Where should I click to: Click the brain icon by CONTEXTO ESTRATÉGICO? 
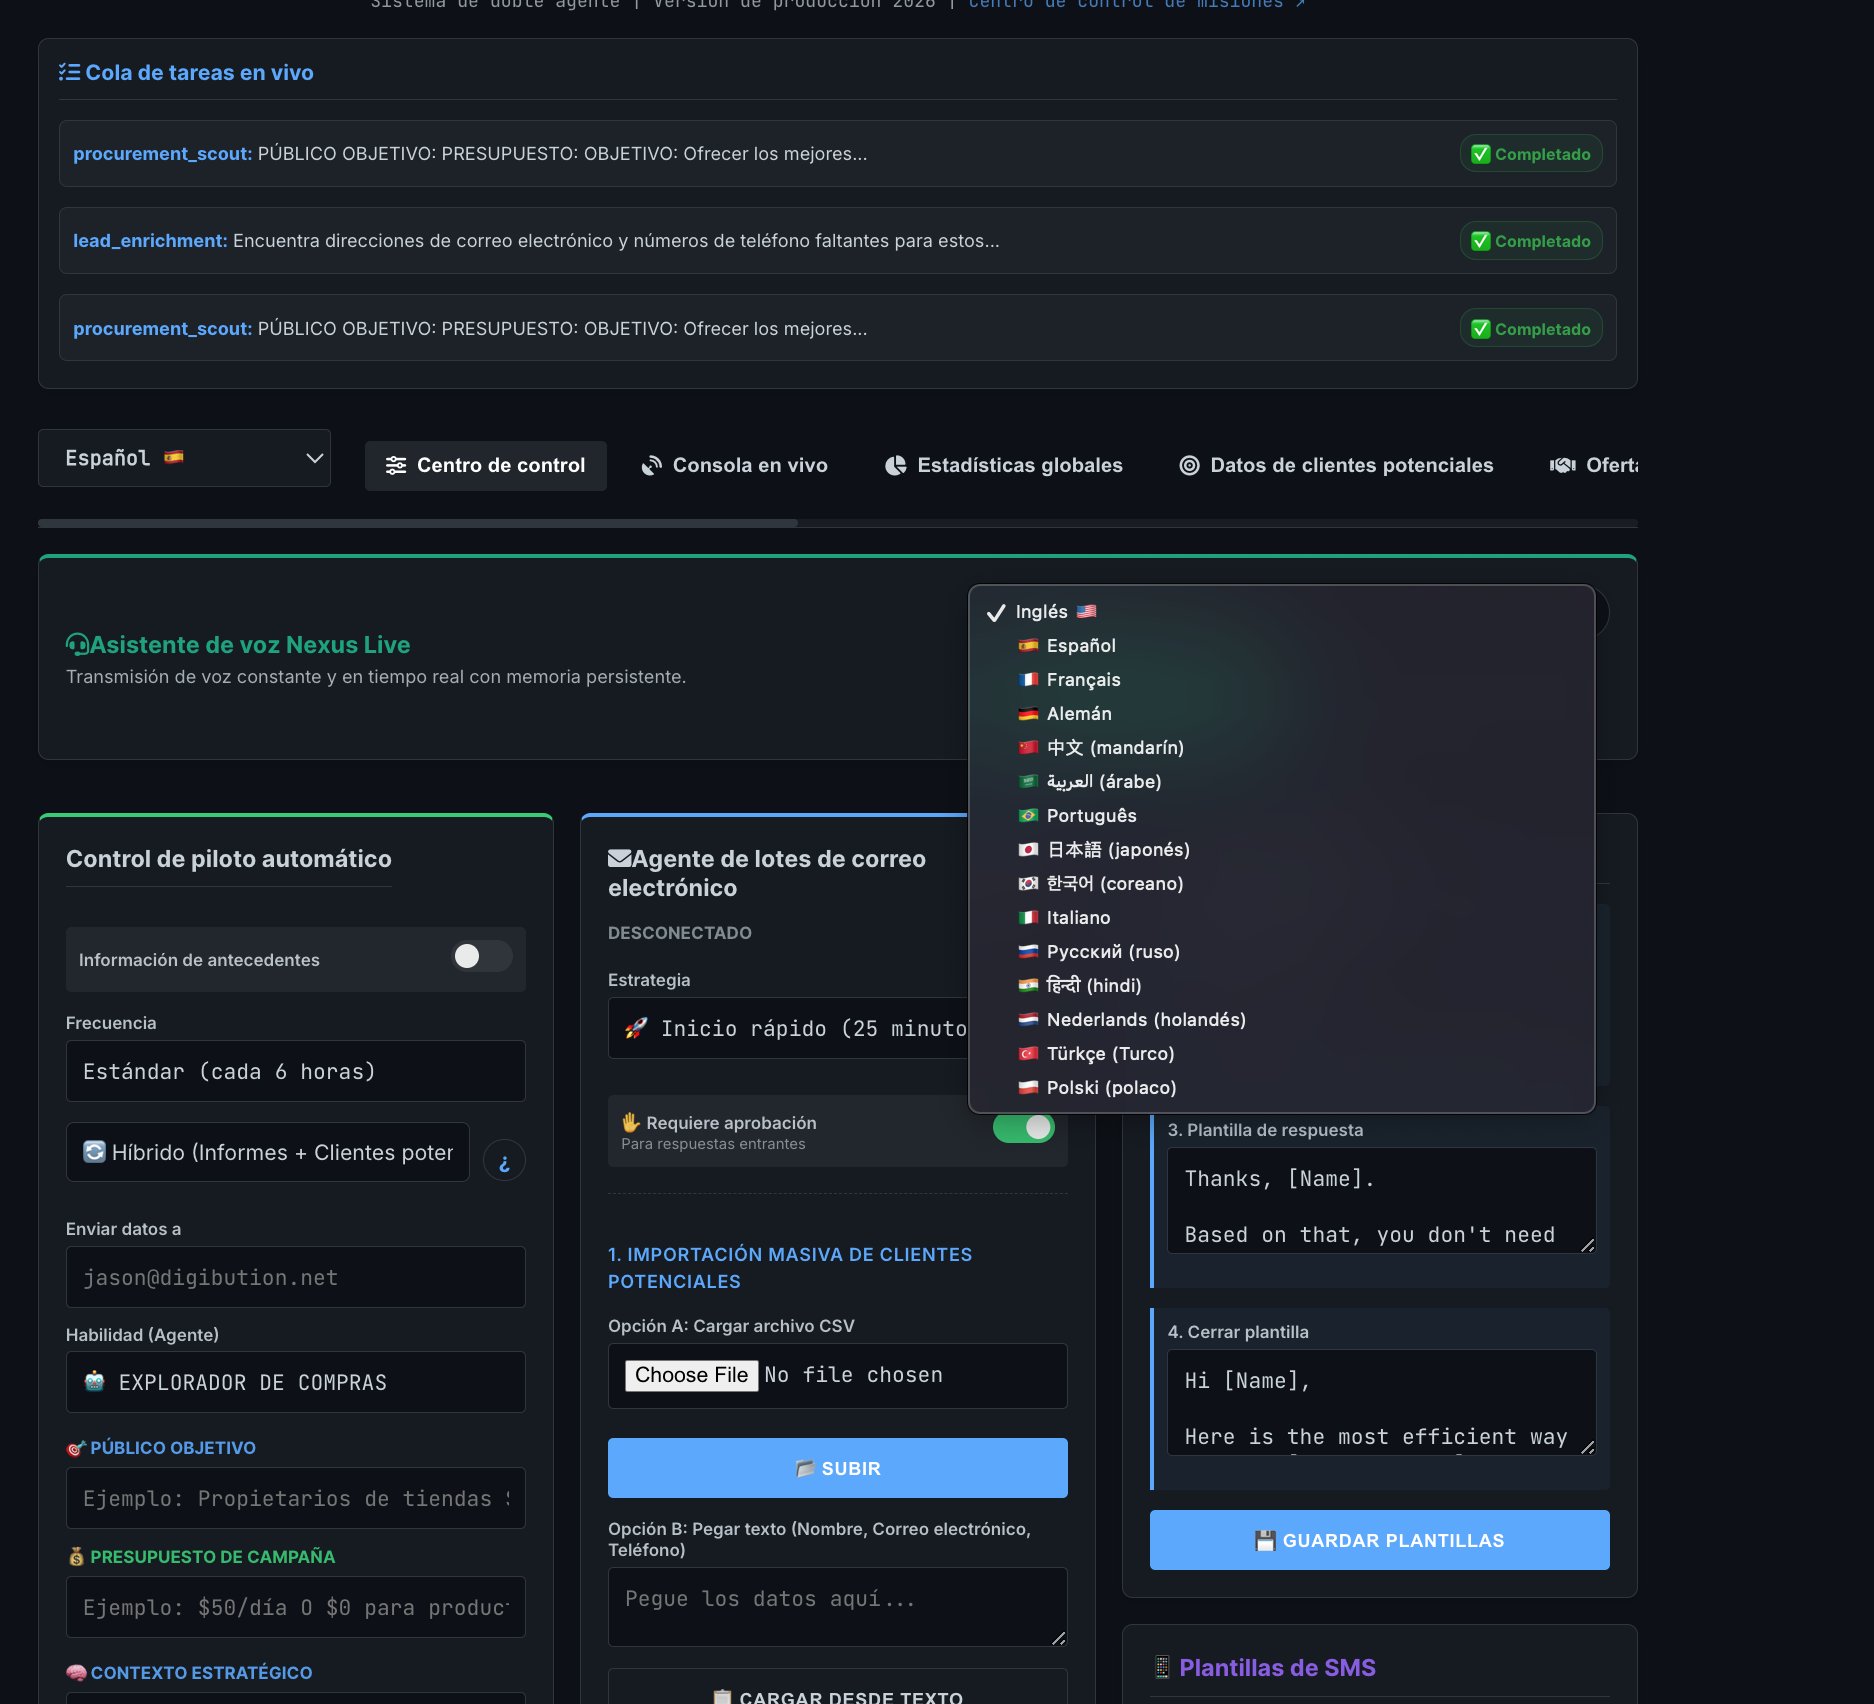76,1673
